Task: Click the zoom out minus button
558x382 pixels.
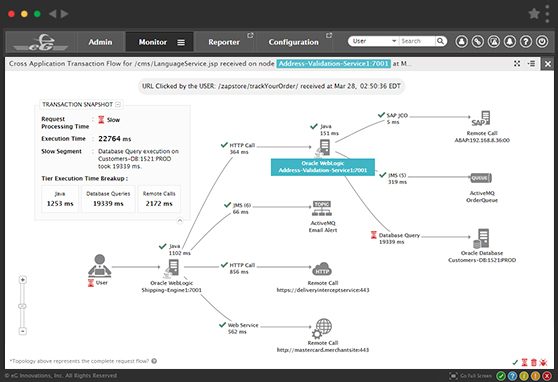Action: tap(22, 331)
